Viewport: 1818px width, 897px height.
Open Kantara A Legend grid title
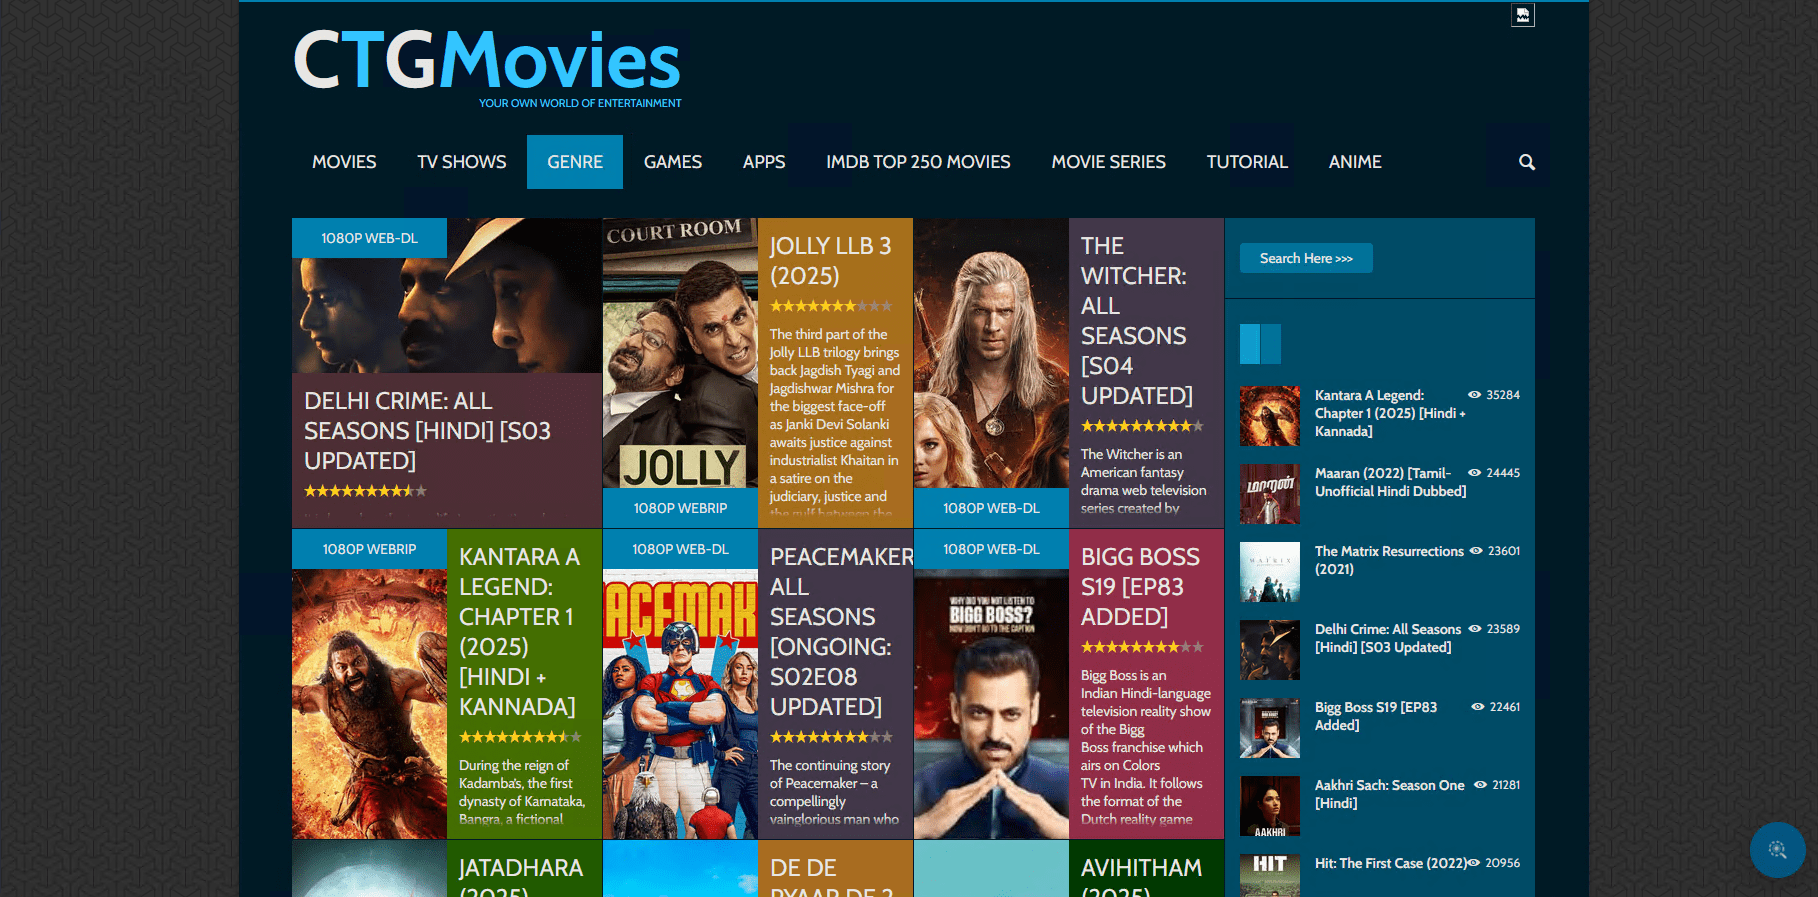(x=519, y=632)
